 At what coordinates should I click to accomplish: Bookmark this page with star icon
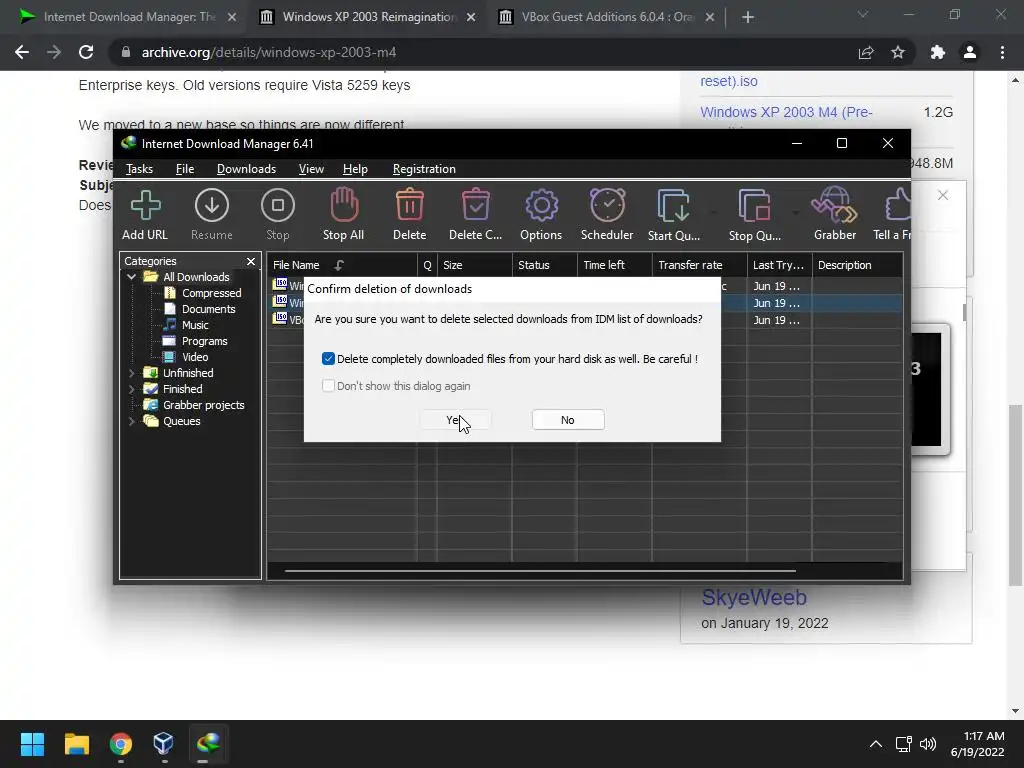coord(898,52)
